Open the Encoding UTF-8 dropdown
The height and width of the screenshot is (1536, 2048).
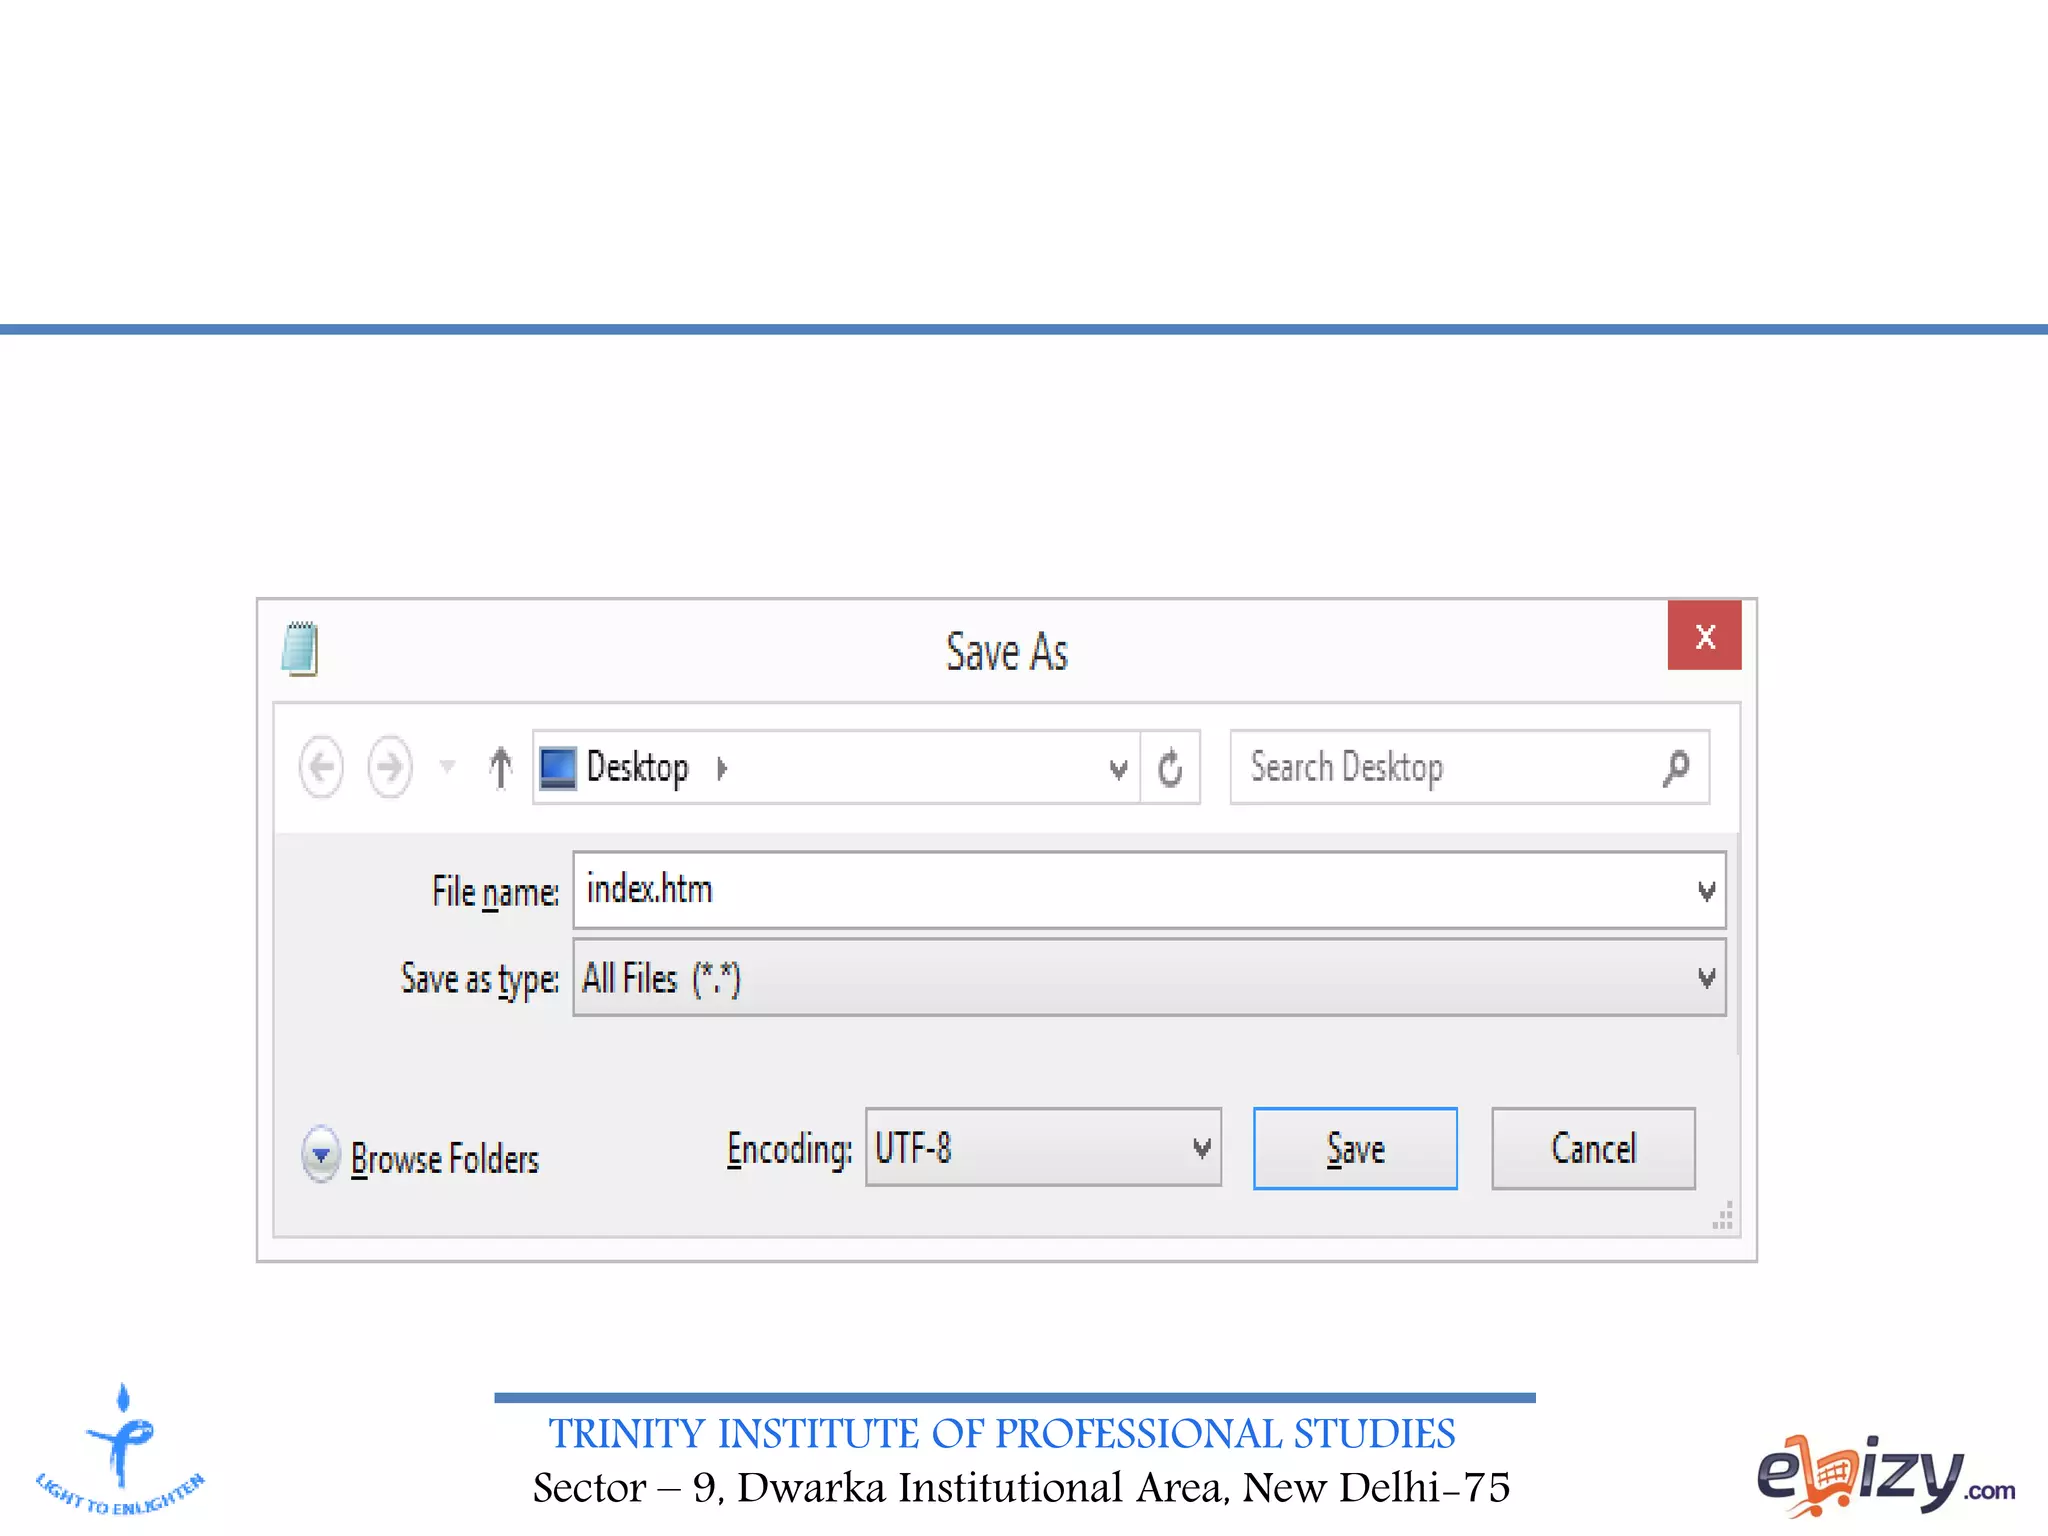1201,1148
